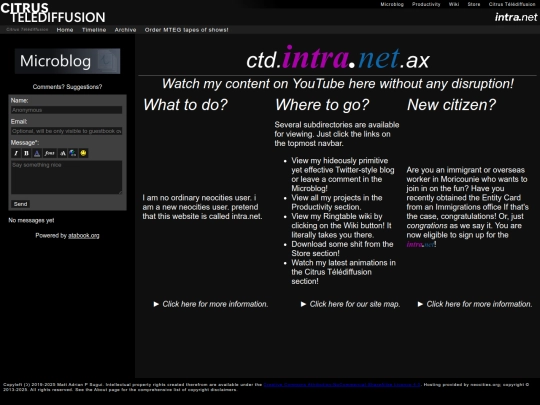Click the intra.net logo at top right

(x=516, y=17)
